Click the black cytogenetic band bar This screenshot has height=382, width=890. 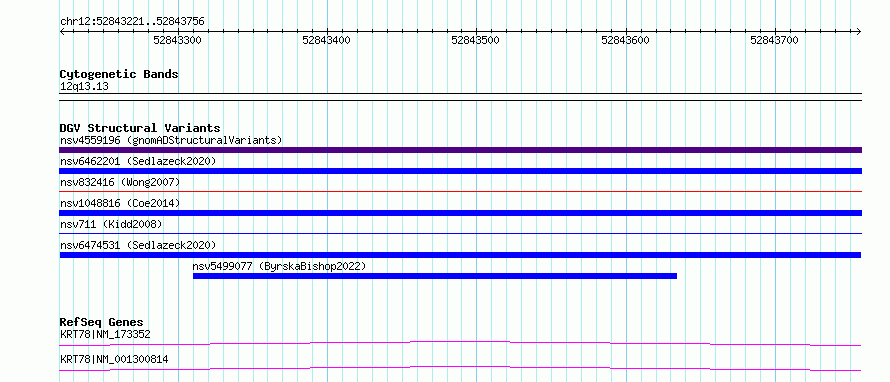(x=460, y=96)
